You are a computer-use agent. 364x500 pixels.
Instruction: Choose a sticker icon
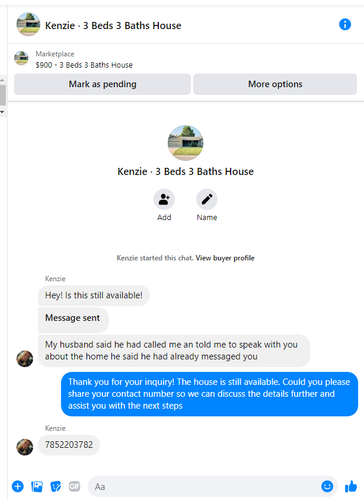56,487
